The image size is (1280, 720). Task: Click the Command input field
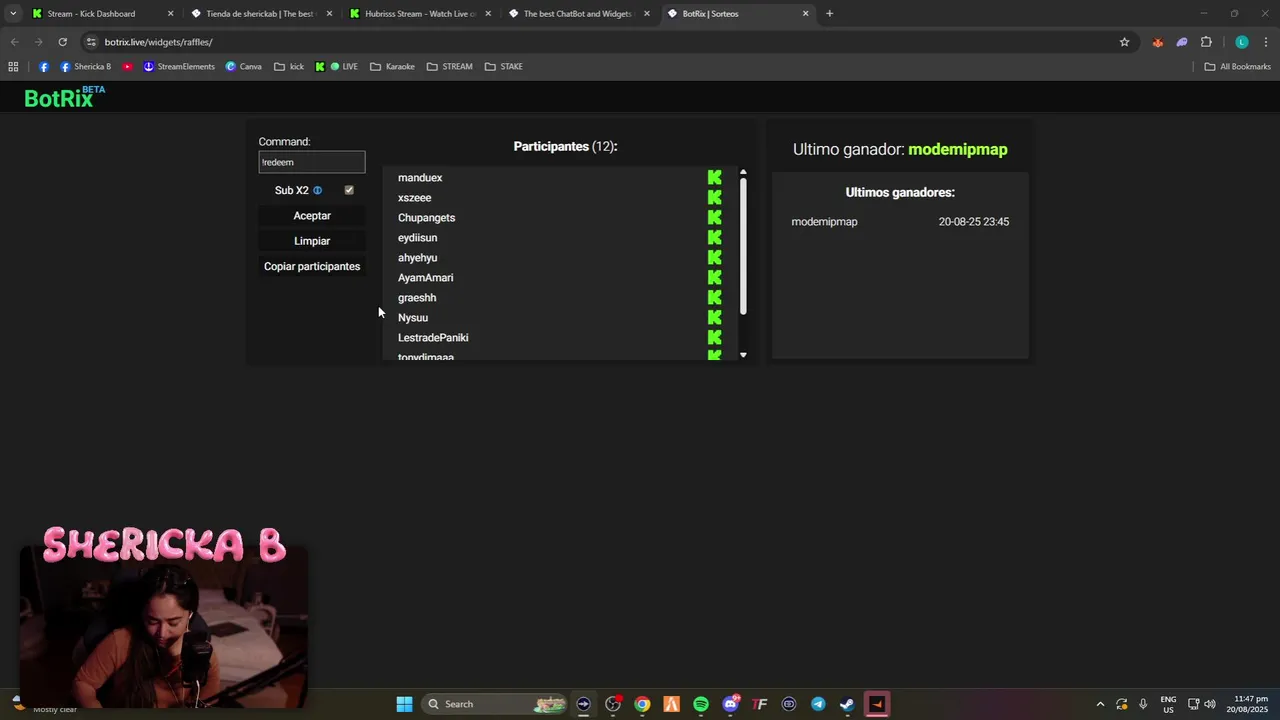point(312,162)
